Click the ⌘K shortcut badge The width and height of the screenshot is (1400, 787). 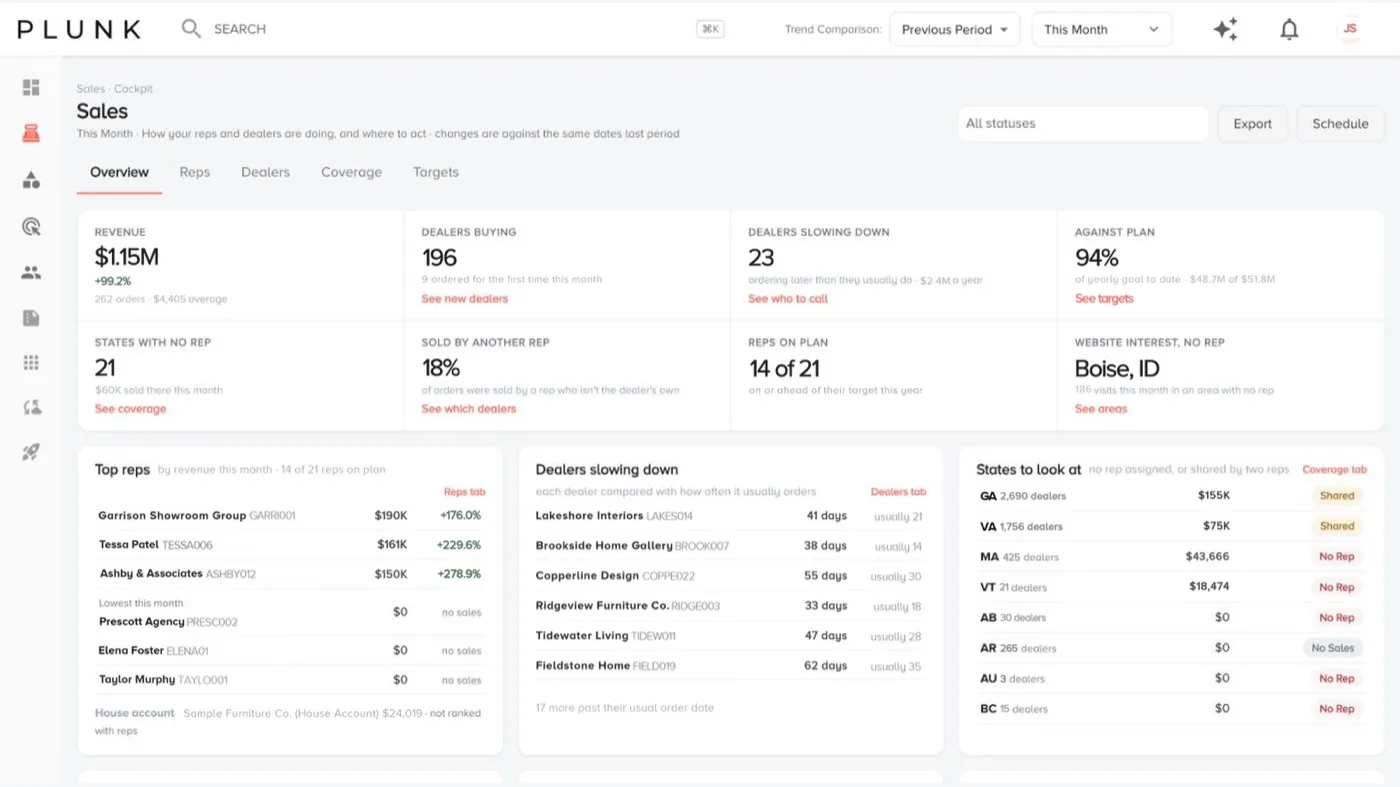click(710, 29)
